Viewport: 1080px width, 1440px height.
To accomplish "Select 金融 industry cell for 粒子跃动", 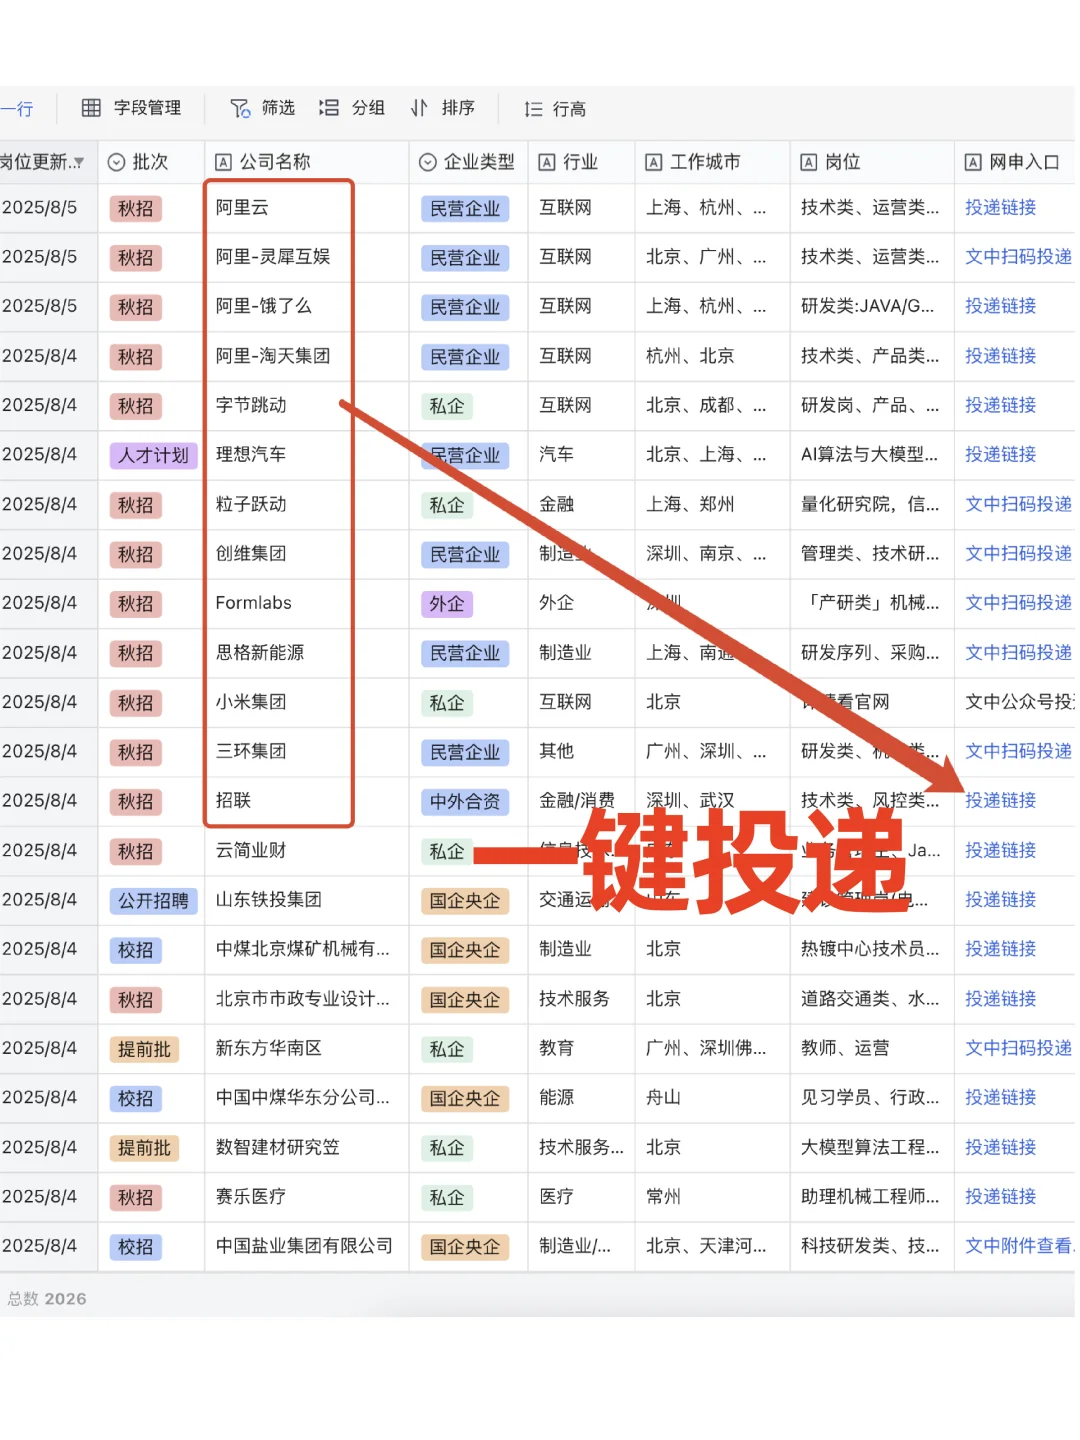I will pos(581,504).
